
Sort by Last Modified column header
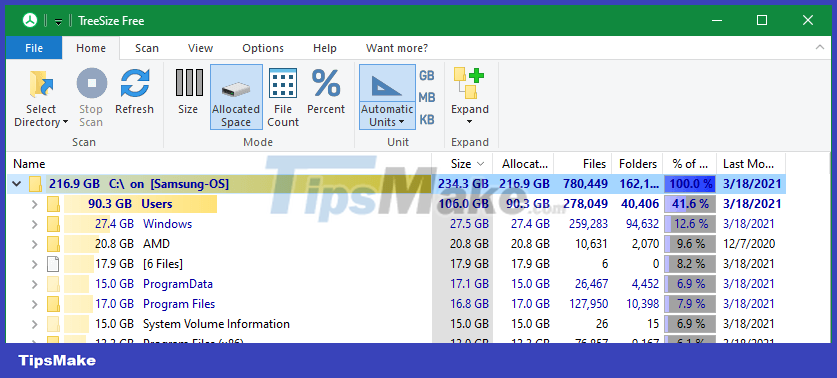click(751, 164)
